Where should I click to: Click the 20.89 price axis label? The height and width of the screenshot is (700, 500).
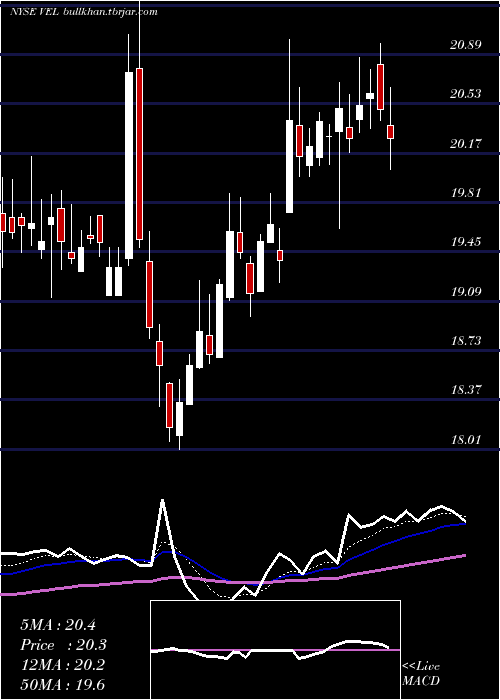click(x=466, y=44)
